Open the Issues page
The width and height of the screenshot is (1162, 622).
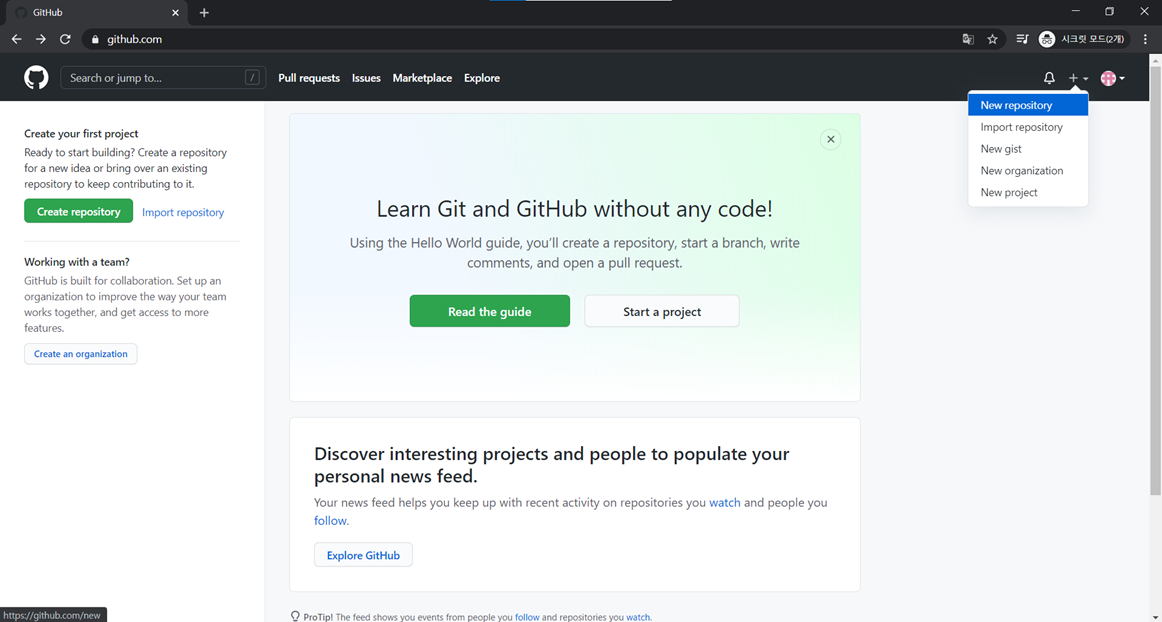(x=366, y=78)
